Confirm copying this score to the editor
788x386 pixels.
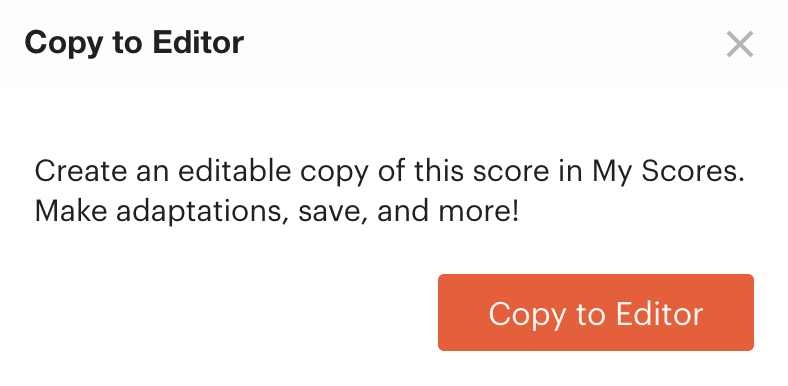coord(596,312)
